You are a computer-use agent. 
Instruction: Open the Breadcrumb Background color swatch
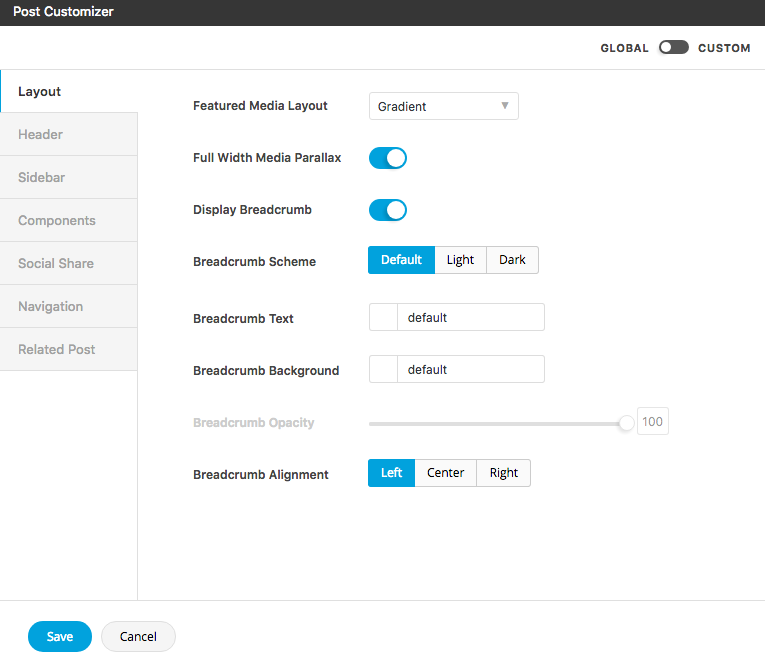coord(383,369)
